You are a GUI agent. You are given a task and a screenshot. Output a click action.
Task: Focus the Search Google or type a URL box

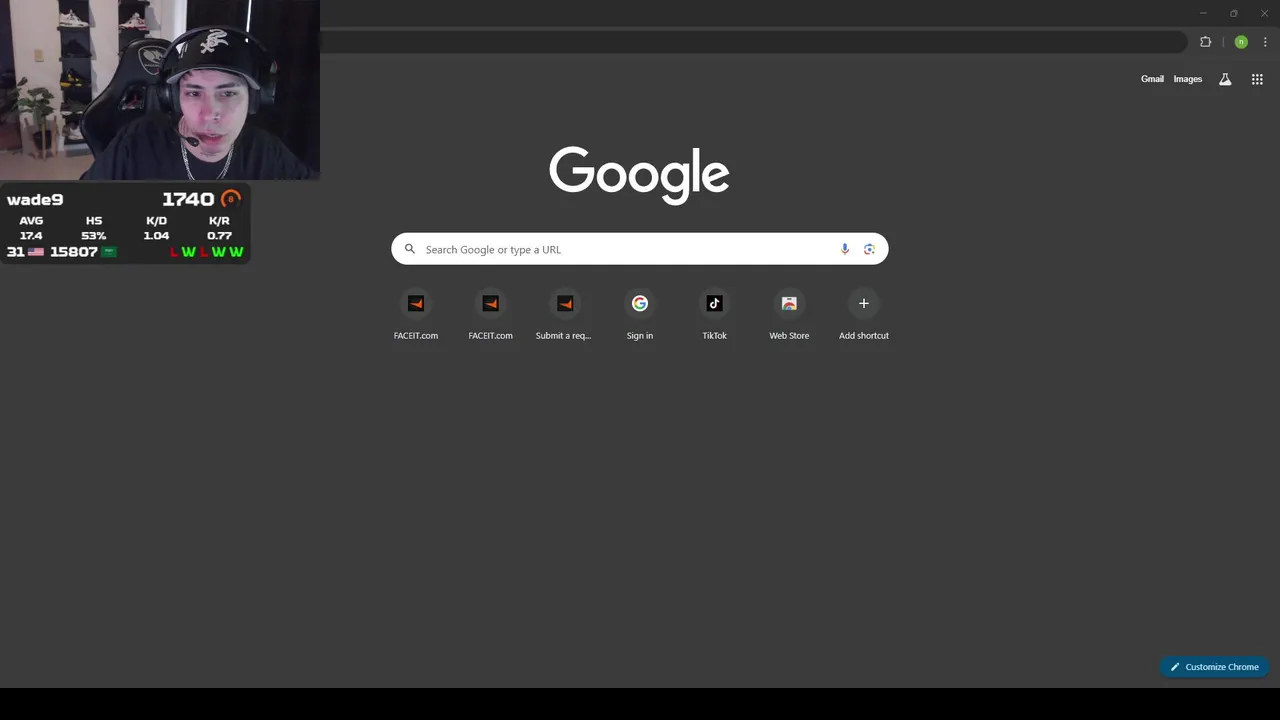point(640,249)
